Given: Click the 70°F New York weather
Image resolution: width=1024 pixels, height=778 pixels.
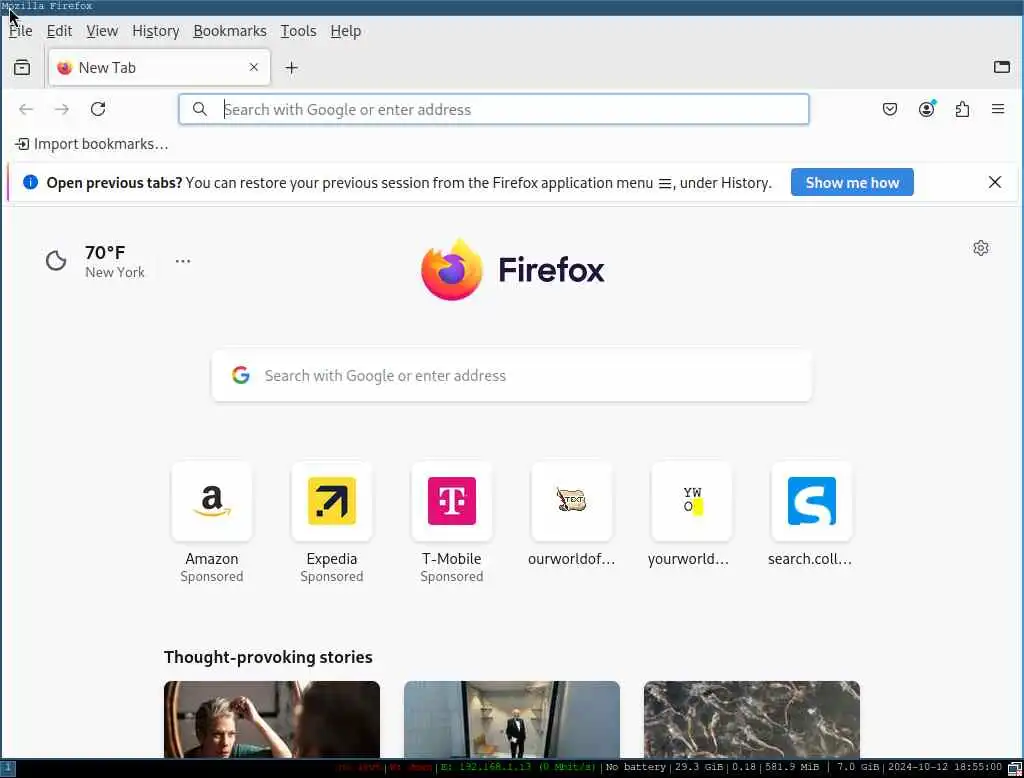Looking at the screenshot, I should click(114, 261).
